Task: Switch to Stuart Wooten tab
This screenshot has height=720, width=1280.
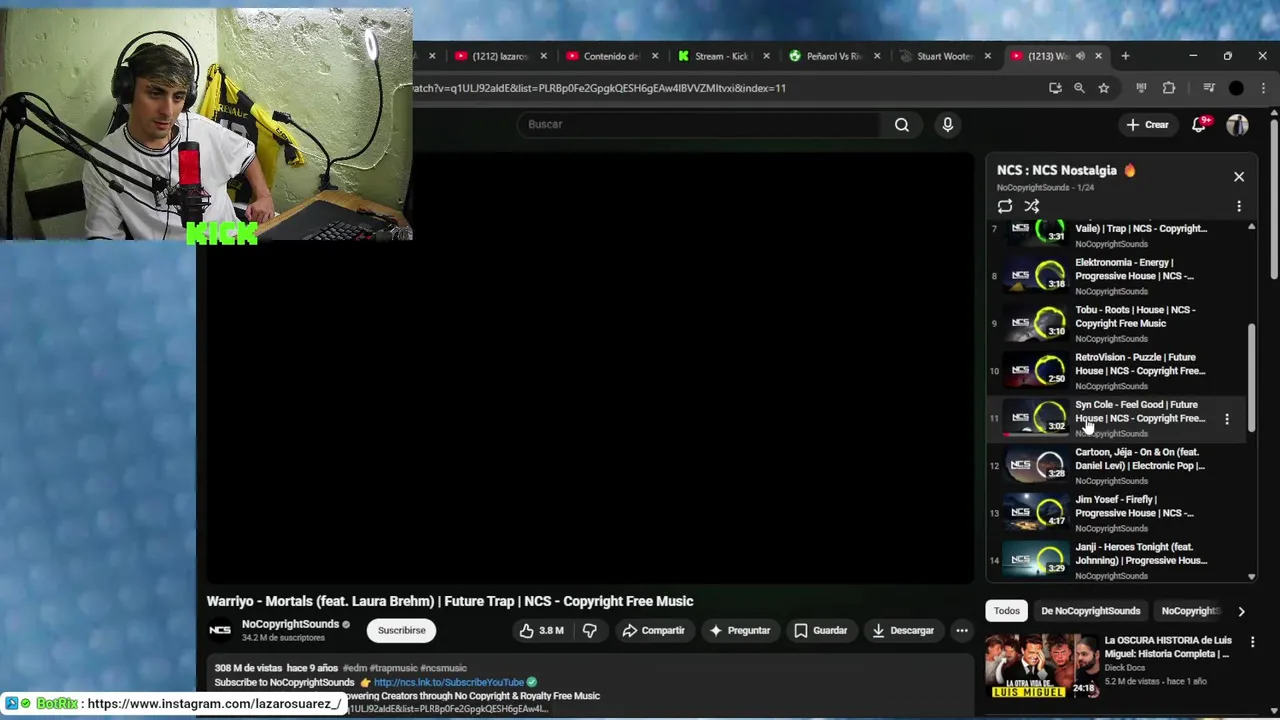Action: point(942,56)
